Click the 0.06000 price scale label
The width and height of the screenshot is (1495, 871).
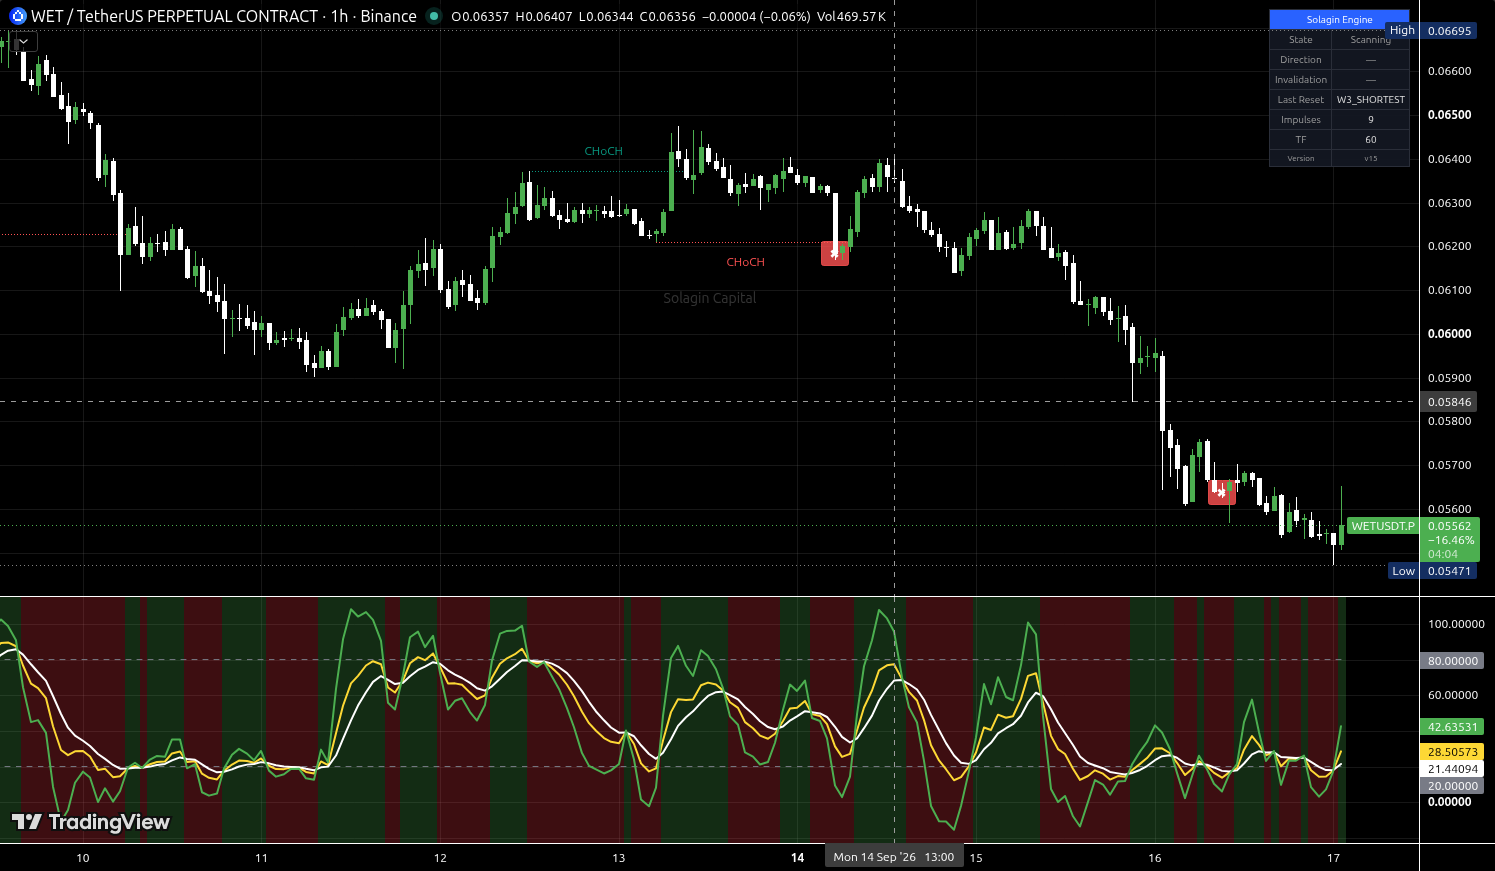[1449, 334]
